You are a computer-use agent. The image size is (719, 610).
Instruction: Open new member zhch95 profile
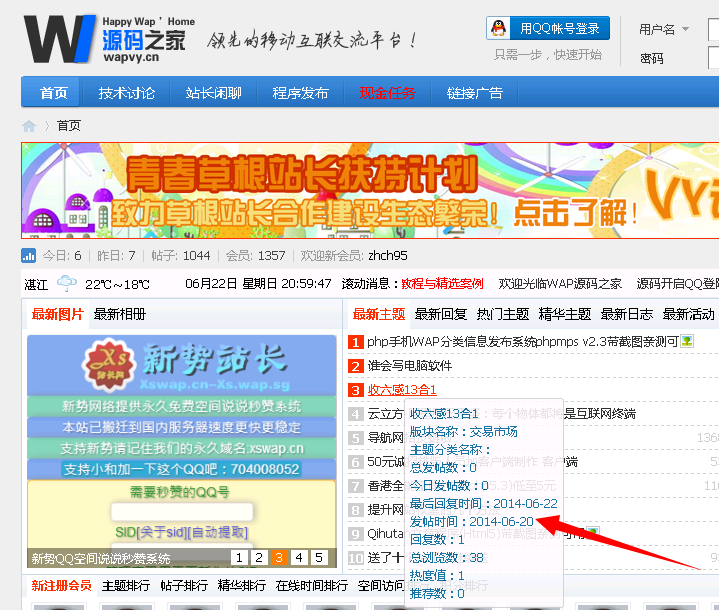click(387, 255)
